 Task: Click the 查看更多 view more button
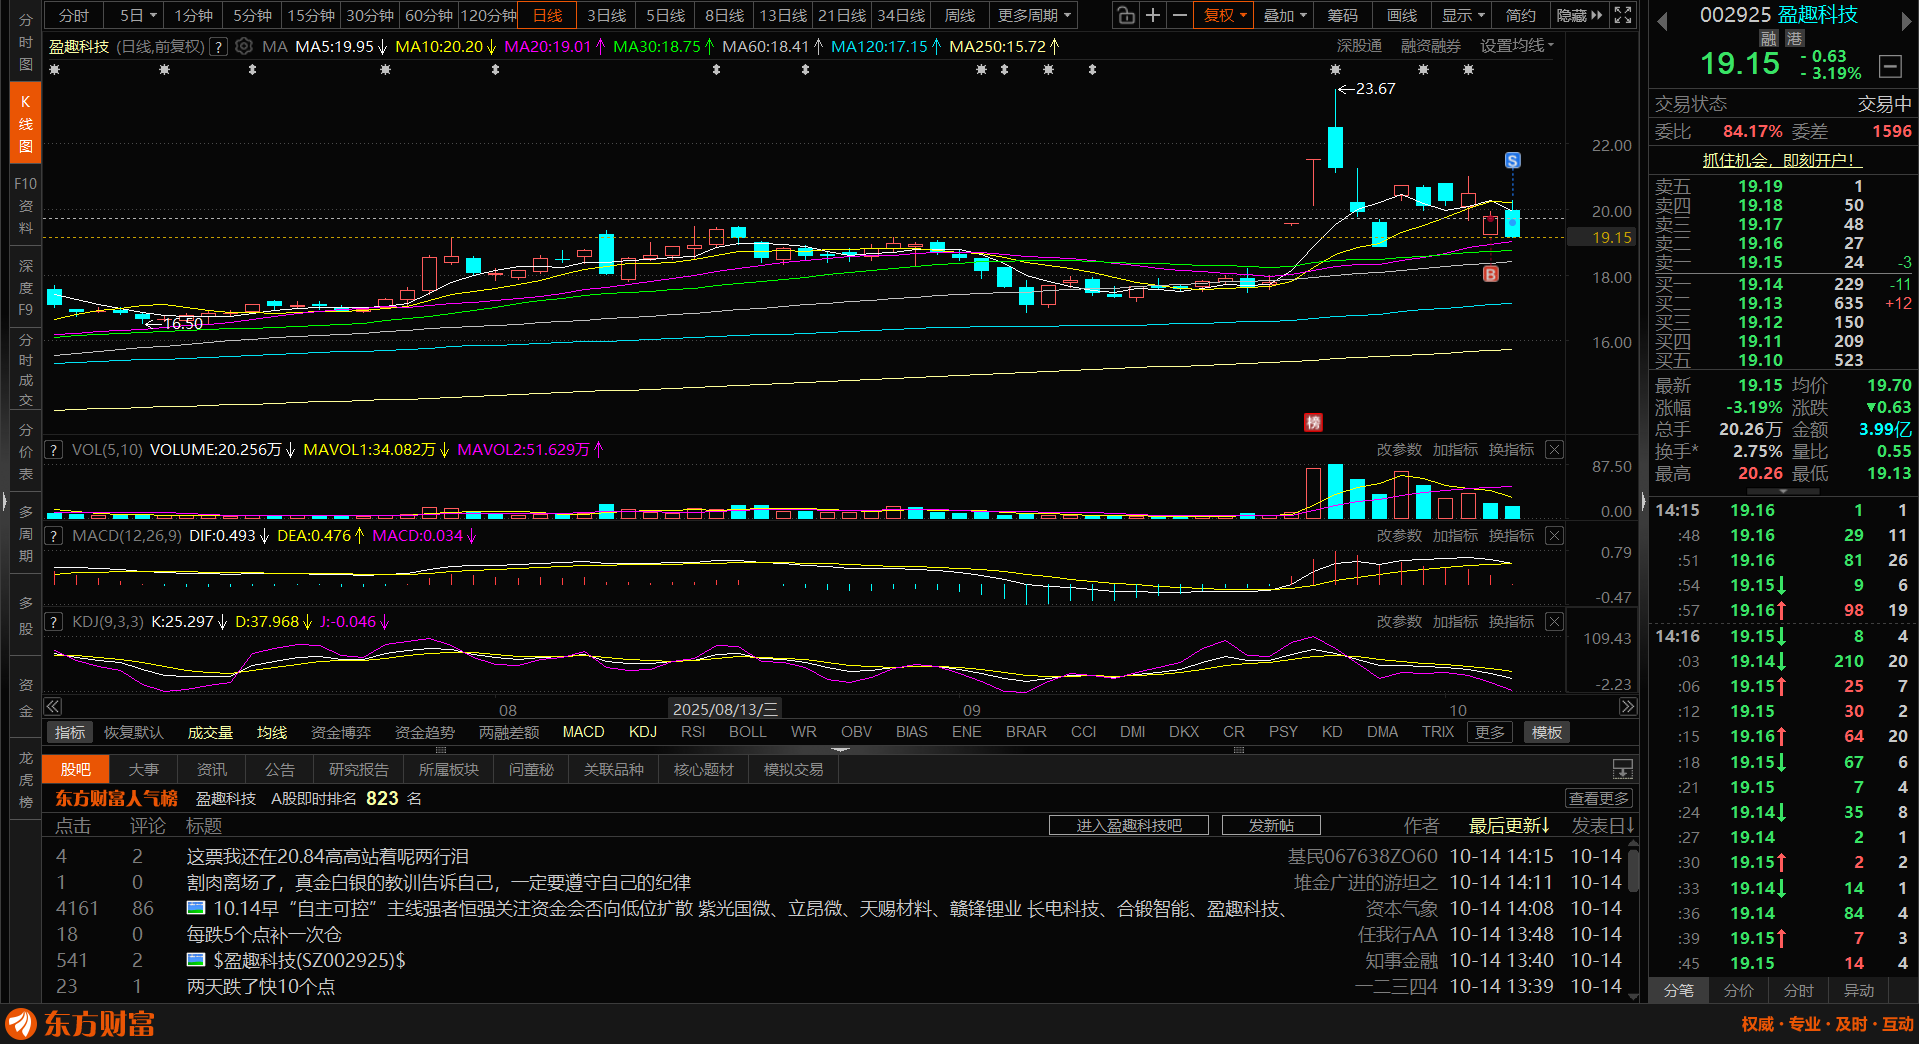[x=1599, y=798]
